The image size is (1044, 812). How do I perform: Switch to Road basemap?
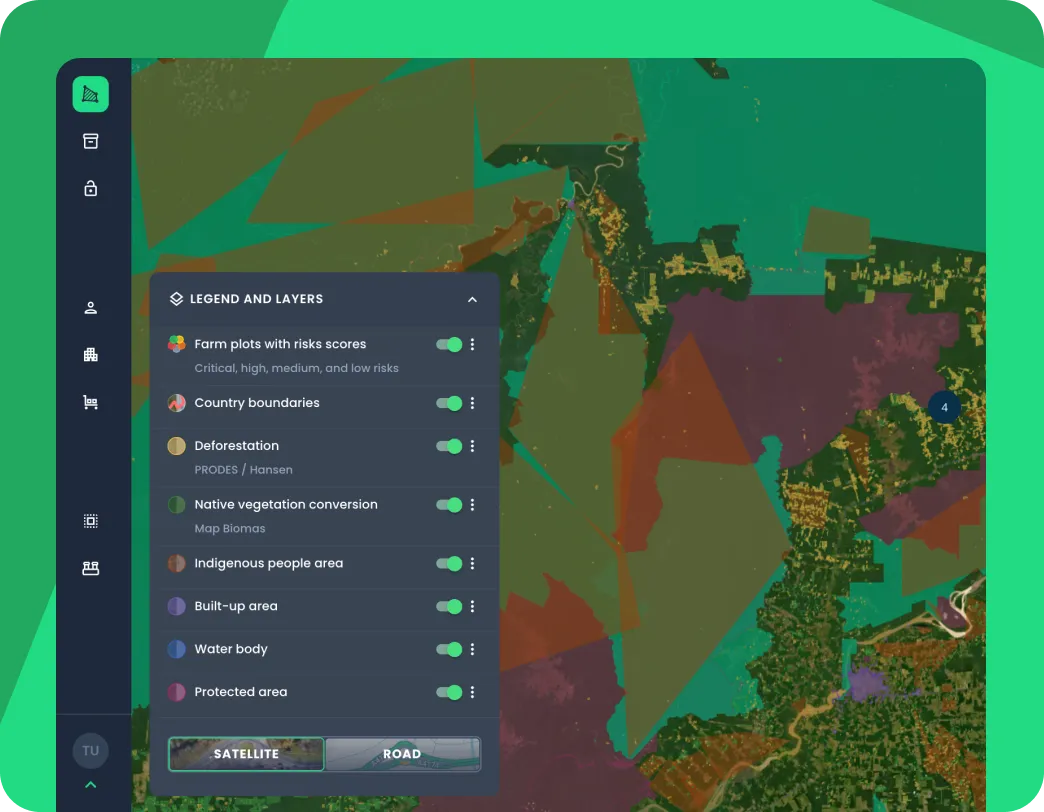point(402,753)
